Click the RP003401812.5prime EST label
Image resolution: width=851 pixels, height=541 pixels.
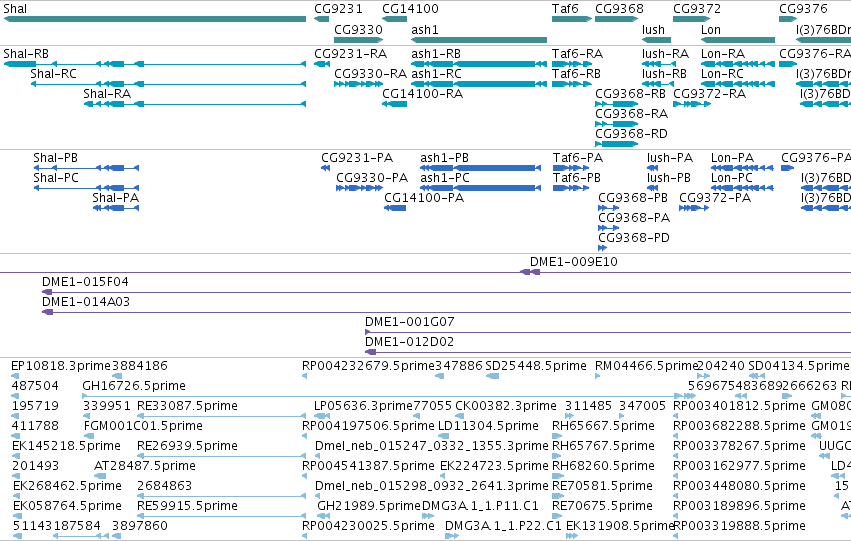pyautogui.click(x=739, y=406)
